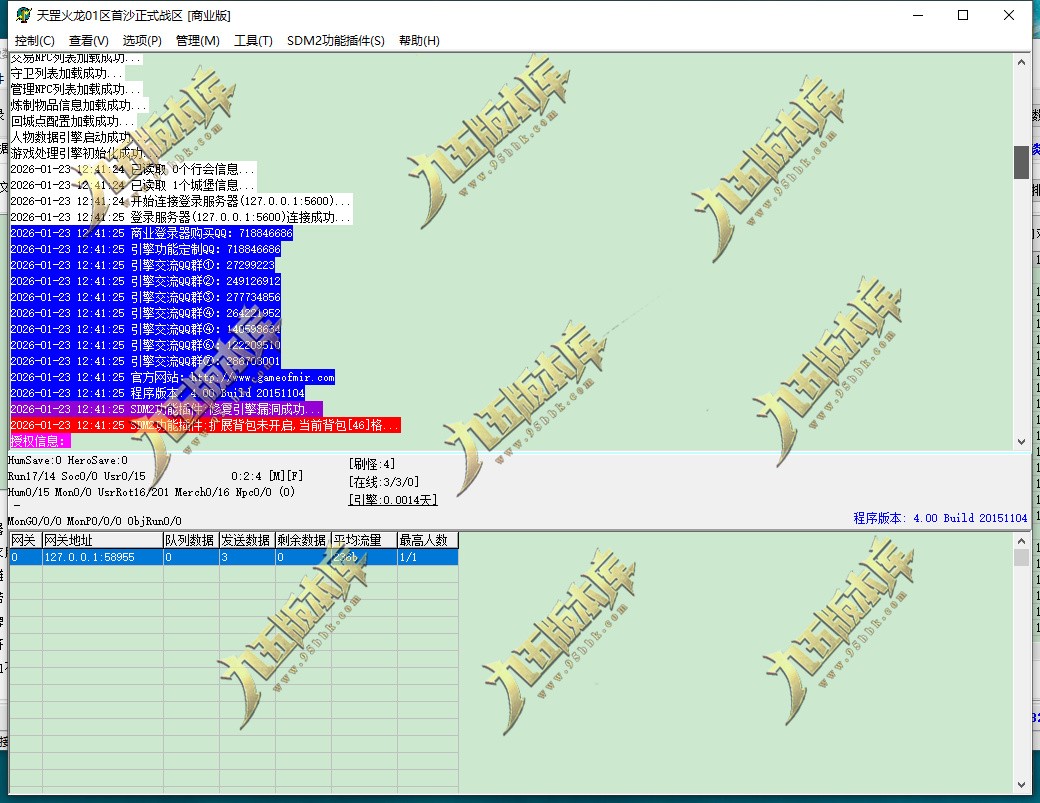Click the 在线:3/3/0 status text

point(383,482)
